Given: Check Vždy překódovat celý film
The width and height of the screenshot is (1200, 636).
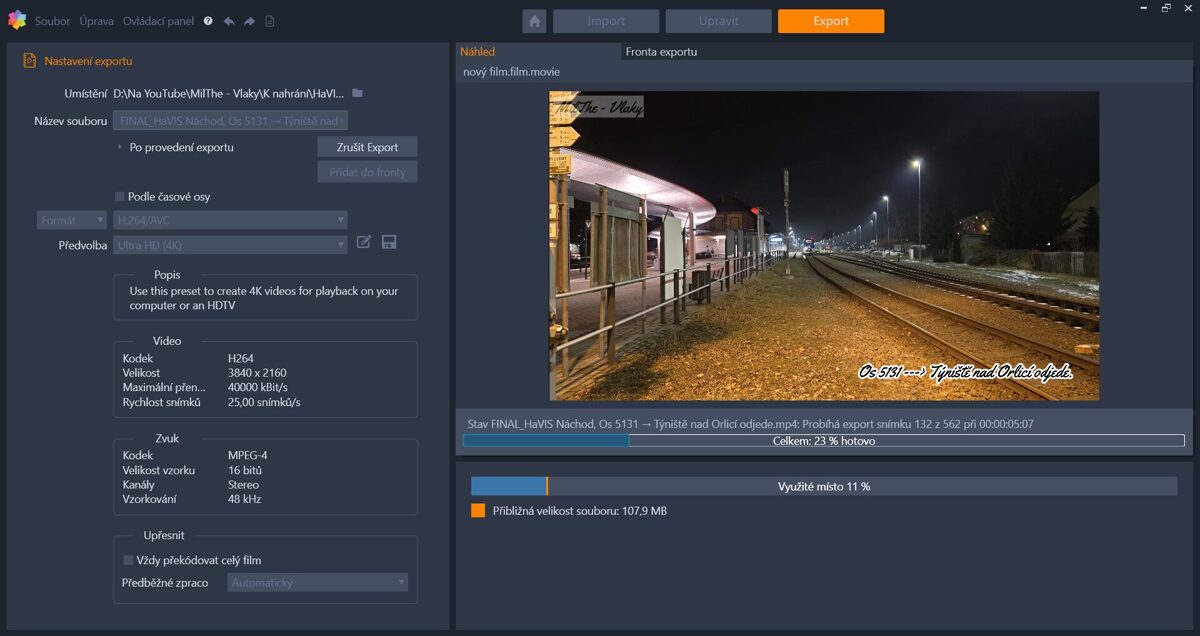Looking at the screenshot, I should click(x=126, y=560).
